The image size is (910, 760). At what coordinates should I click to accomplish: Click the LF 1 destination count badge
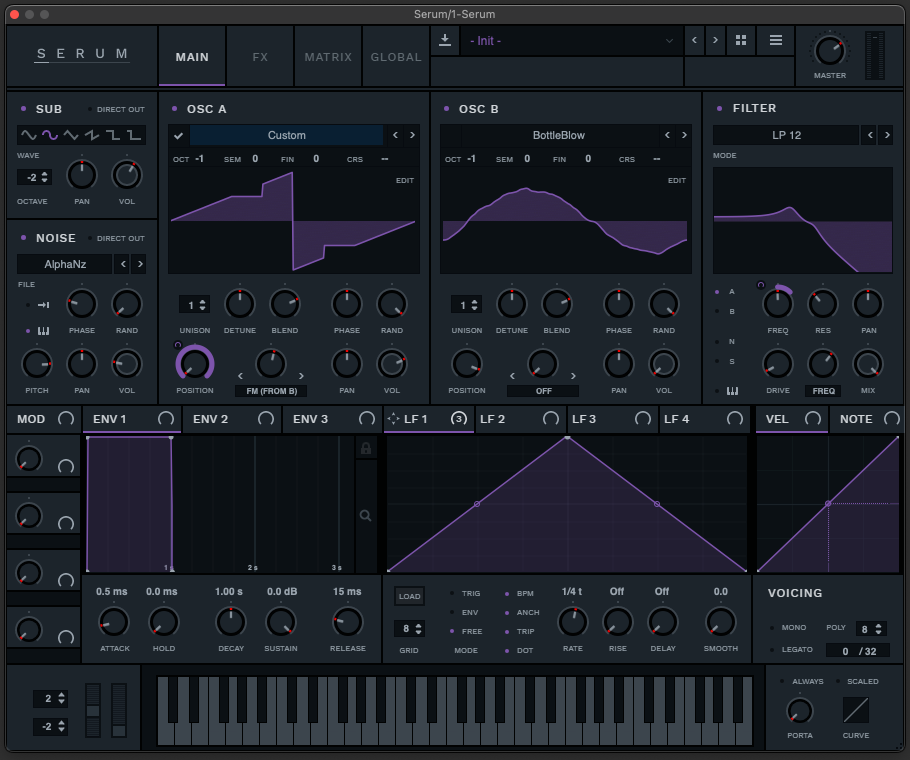point(458,418)
